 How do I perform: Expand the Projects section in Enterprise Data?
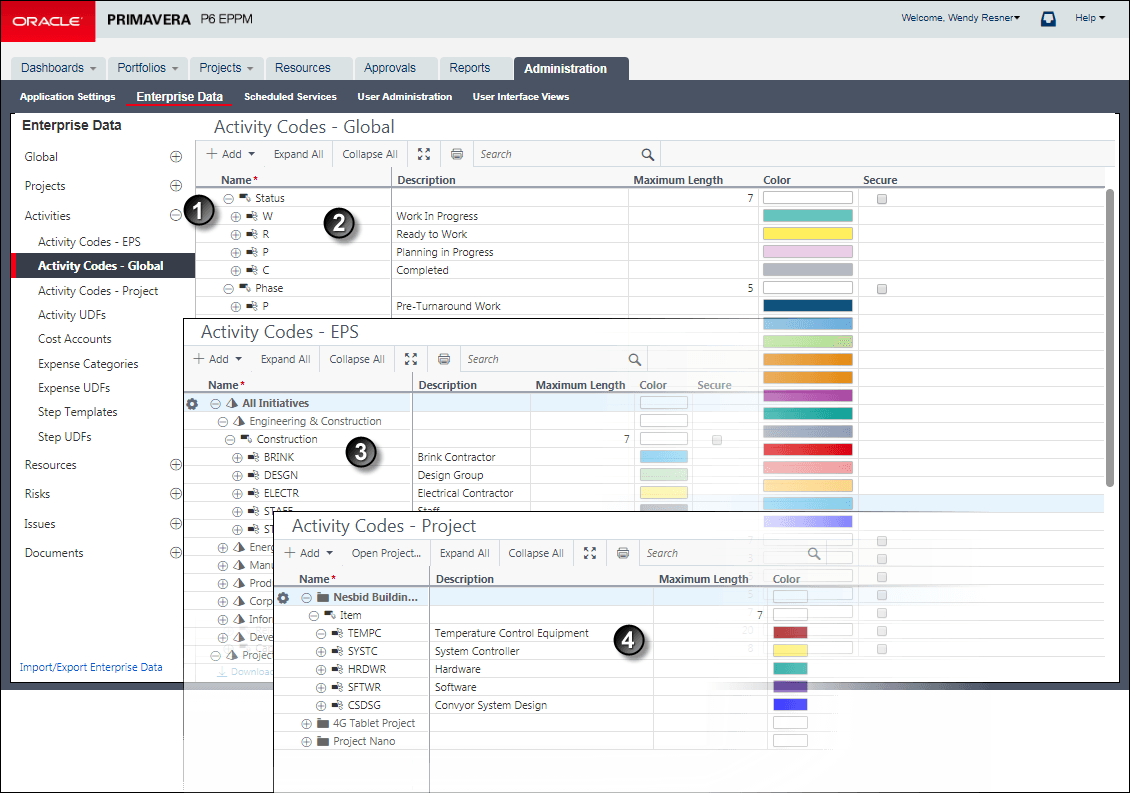point(176,185)
